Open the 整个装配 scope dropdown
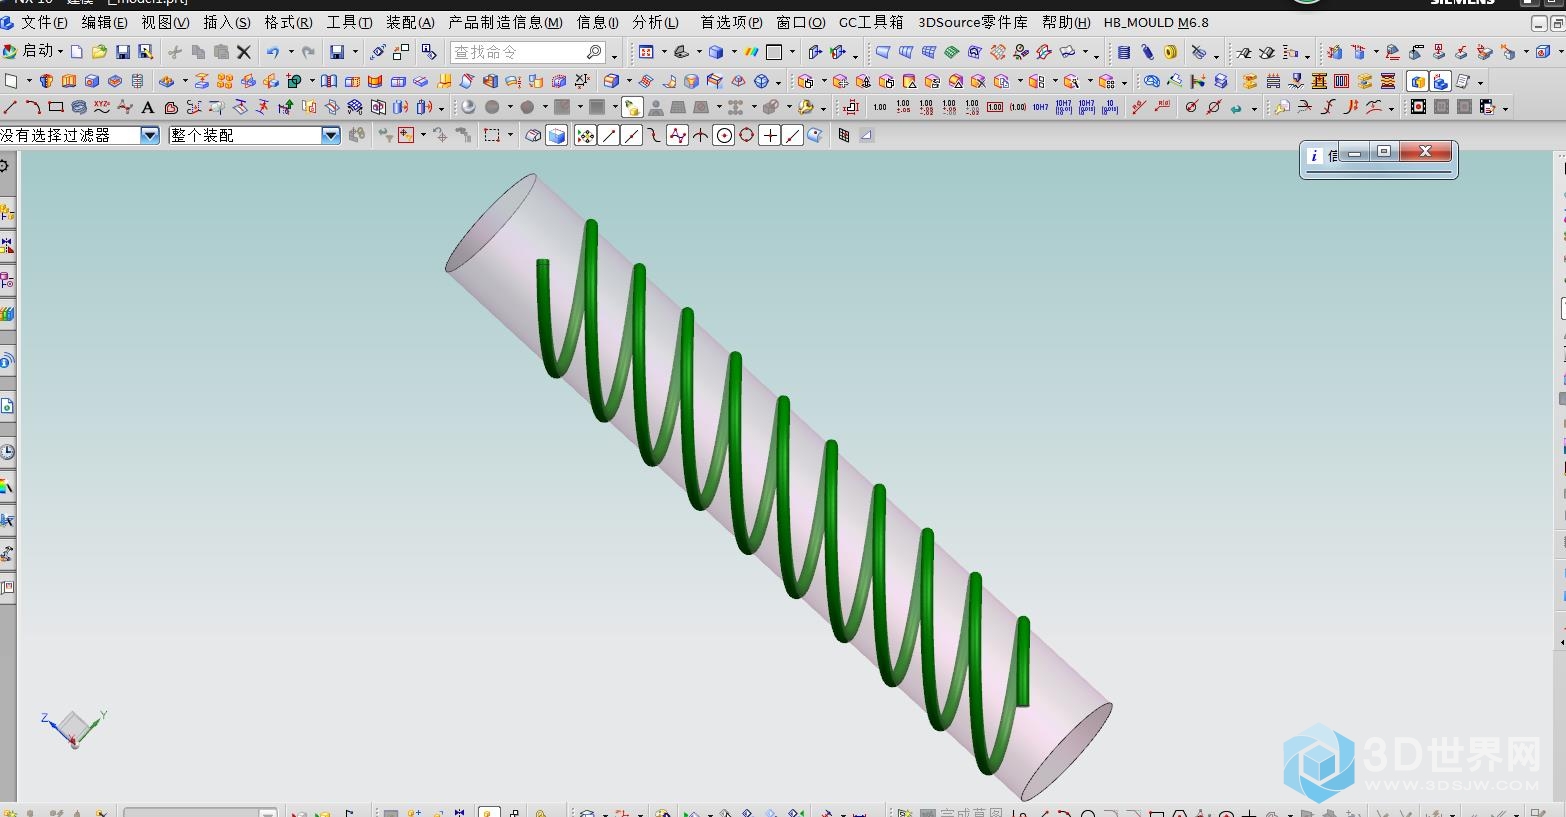This screenshot has width=1566, height=817. pos(331,135)
